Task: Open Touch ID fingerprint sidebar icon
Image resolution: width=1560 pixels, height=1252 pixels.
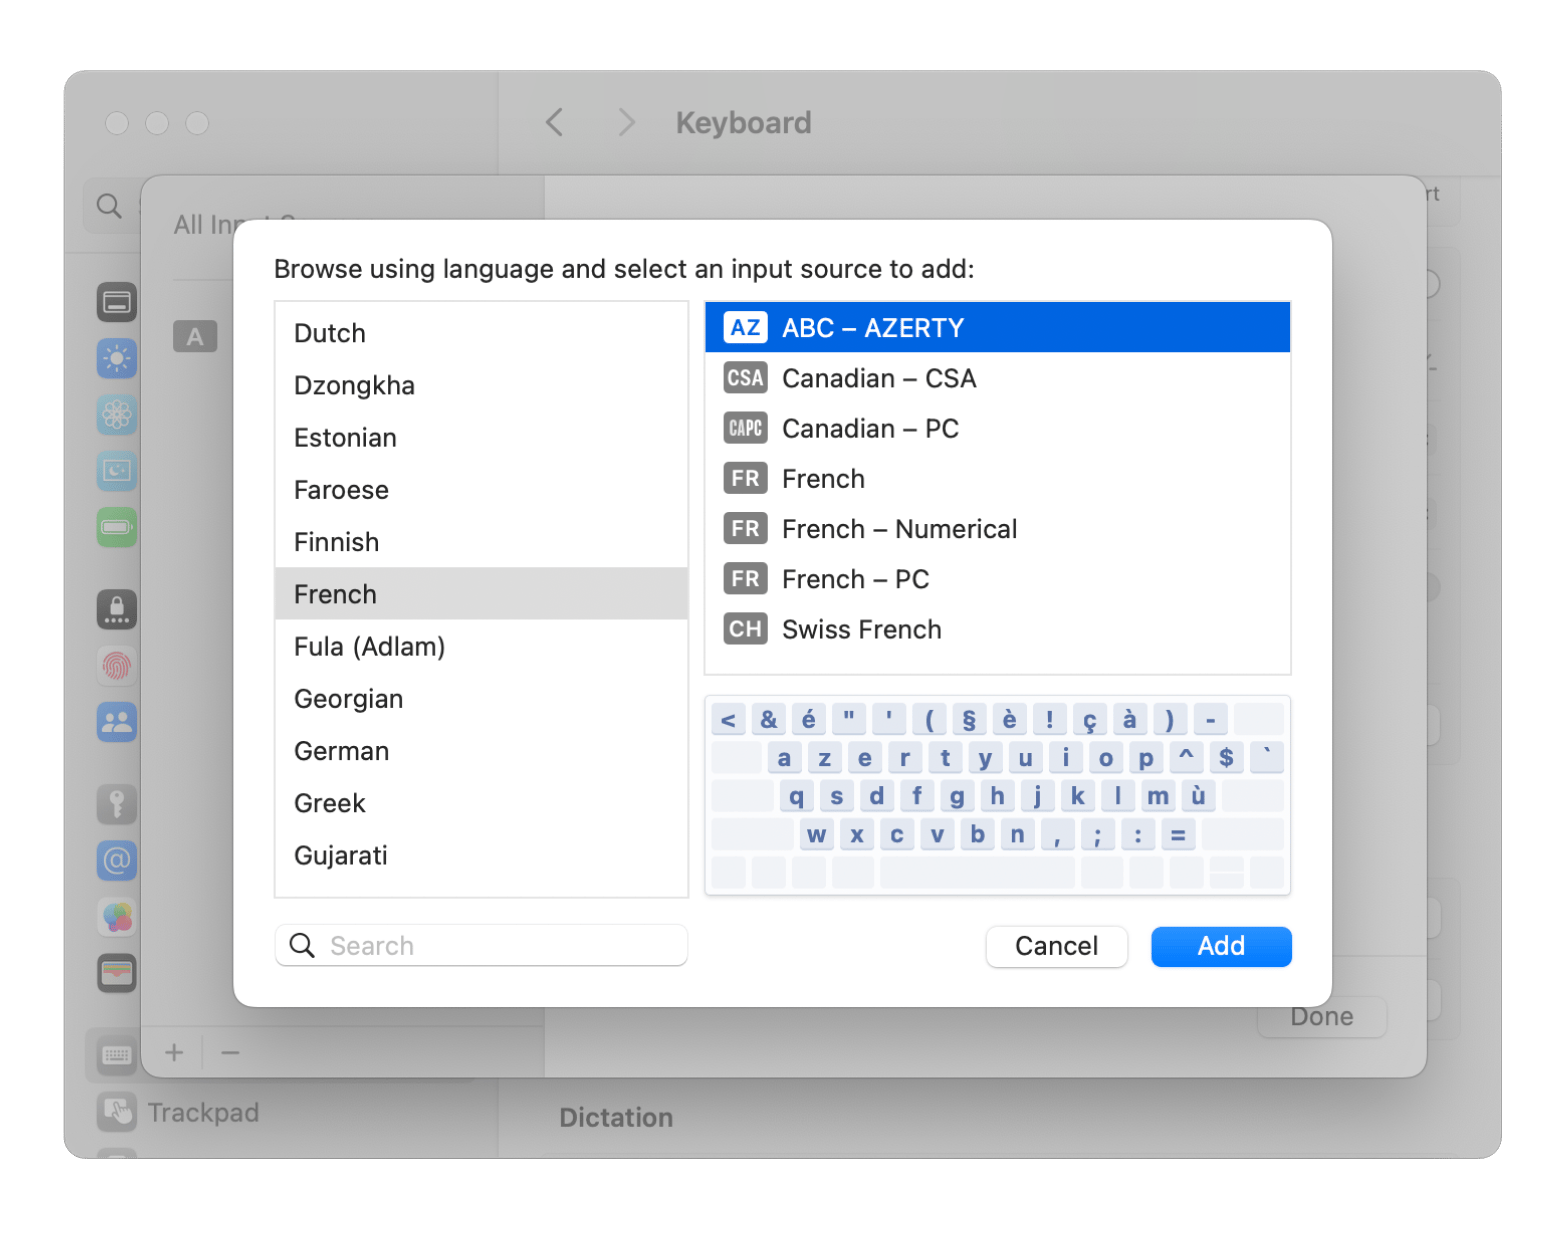Action: [117, 665]
